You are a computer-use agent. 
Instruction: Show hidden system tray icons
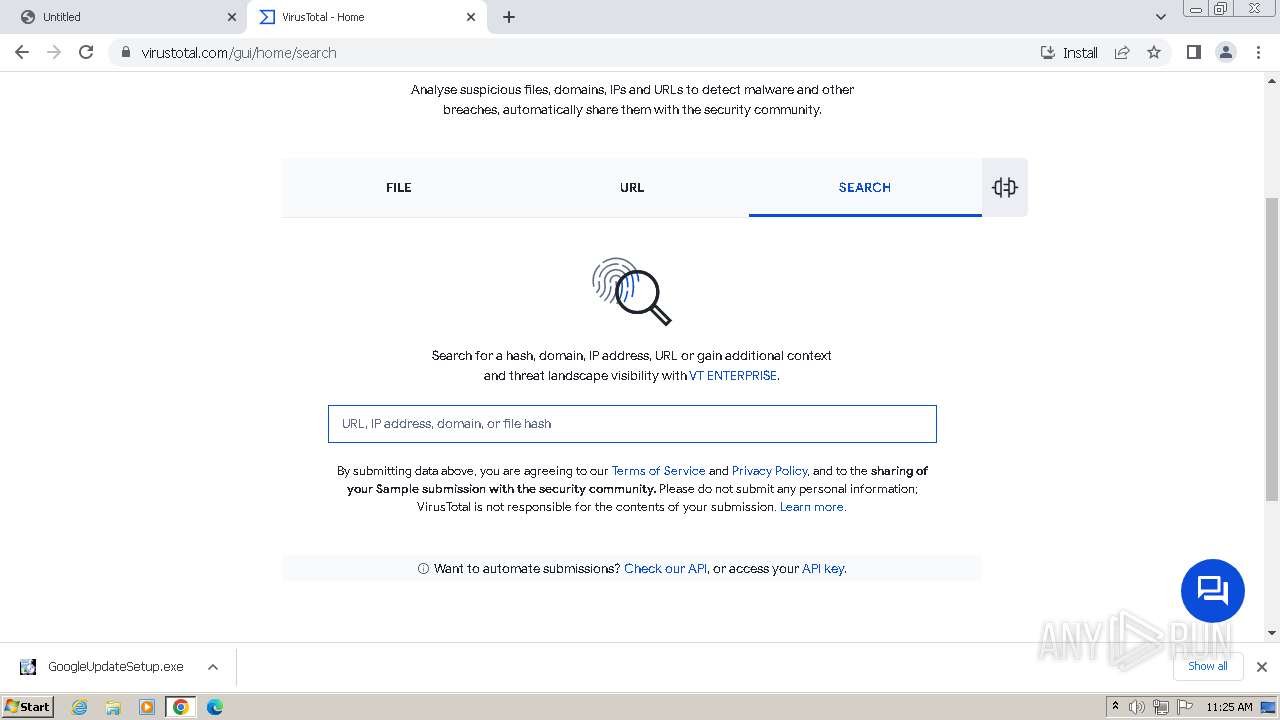[x=1115, y=707]
